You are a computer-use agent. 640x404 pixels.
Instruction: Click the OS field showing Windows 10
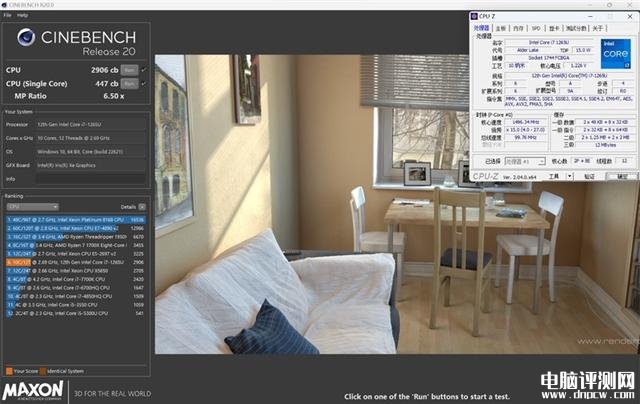click(91, 152)
